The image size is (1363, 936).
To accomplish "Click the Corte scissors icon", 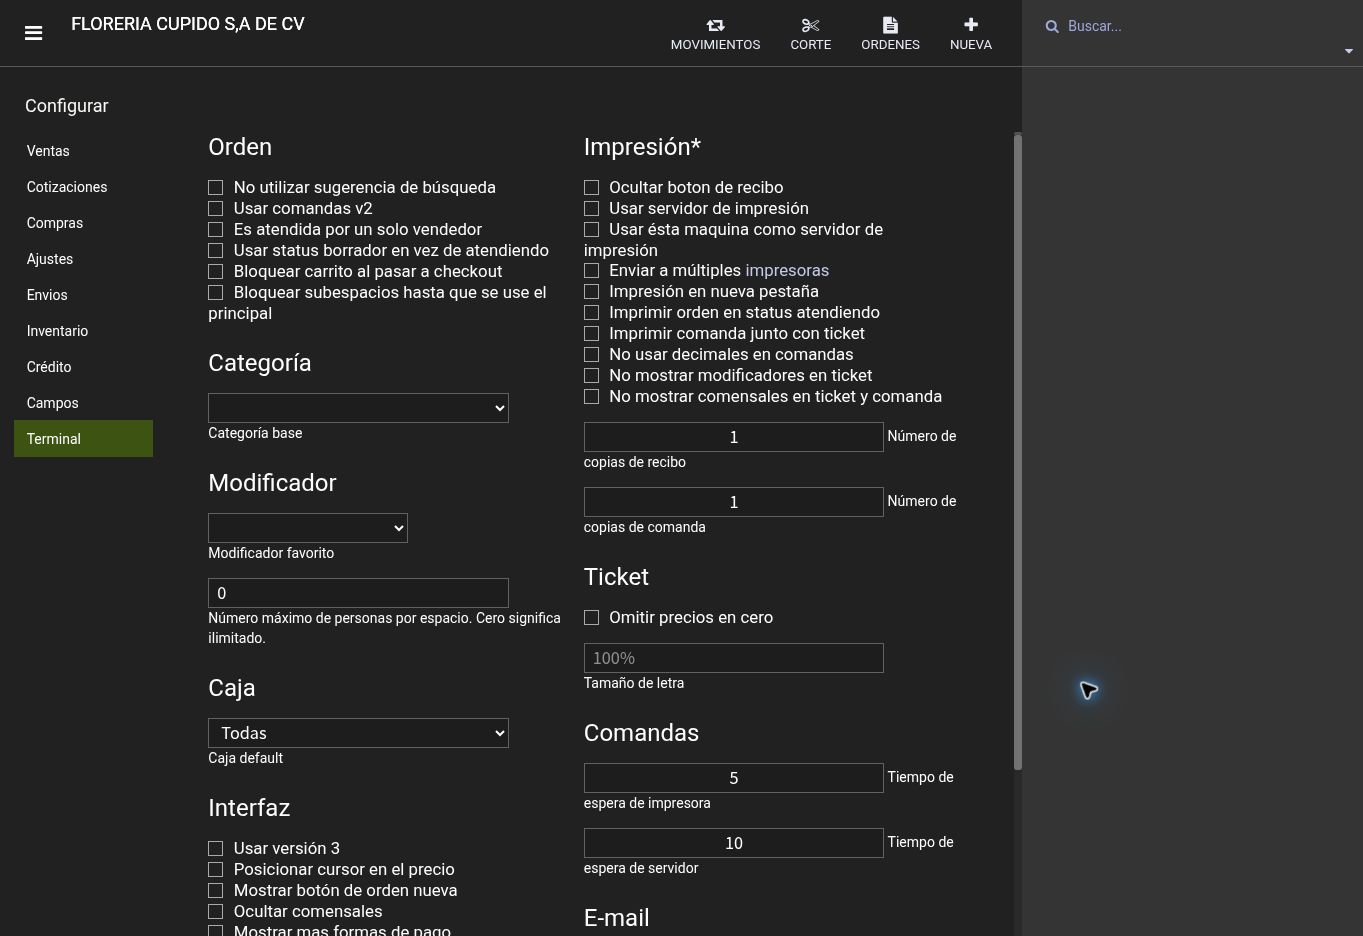I will pyautogui.click(x=810, y=25).
